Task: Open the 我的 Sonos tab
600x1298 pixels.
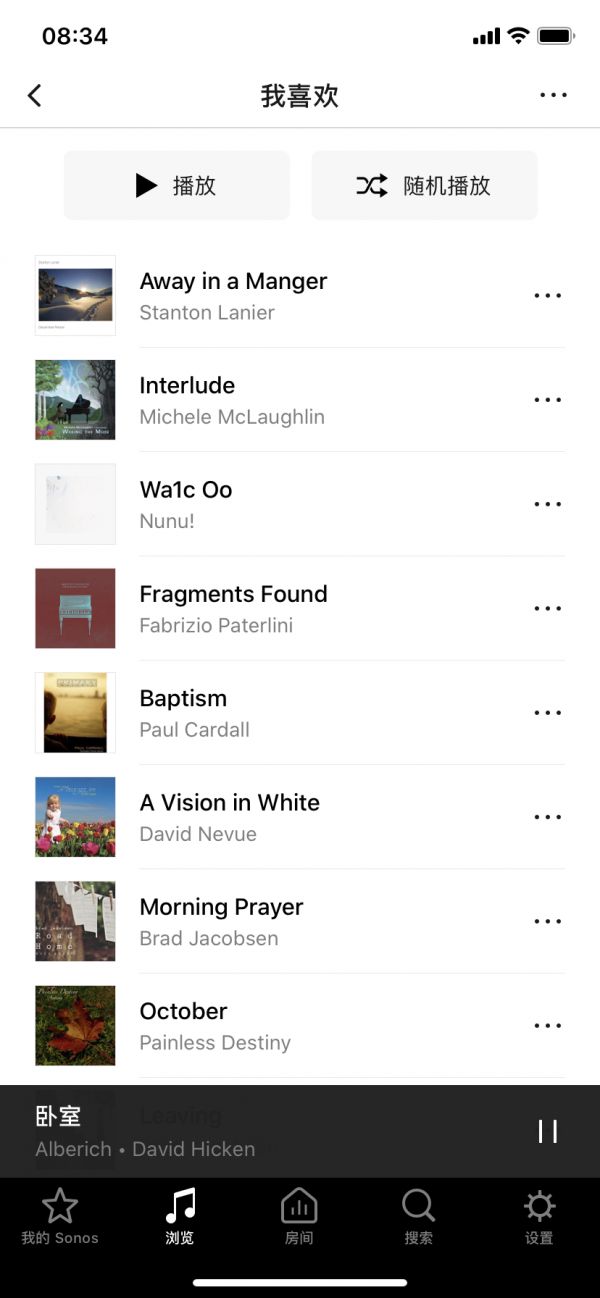Action: click(60, 1216)
